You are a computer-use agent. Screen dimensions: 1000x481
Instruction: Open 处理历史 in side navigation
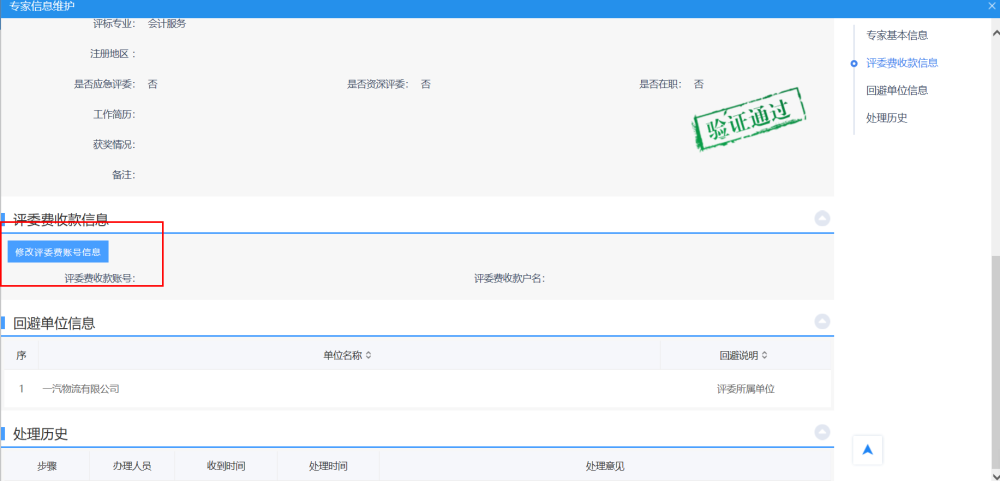(x=886, y=118)
